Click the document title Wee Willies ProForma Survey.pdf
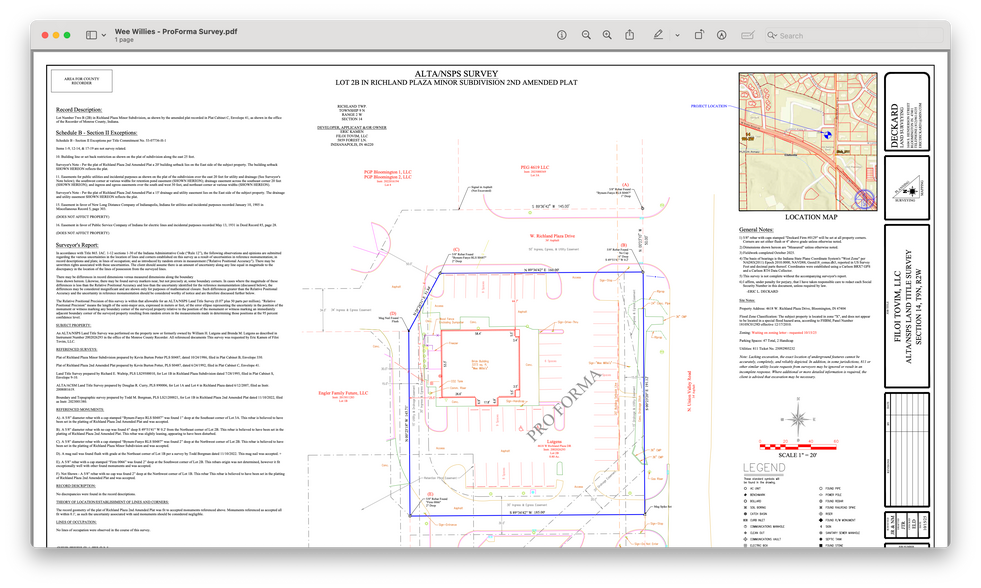981x588 pixels. tap(176, 30)
